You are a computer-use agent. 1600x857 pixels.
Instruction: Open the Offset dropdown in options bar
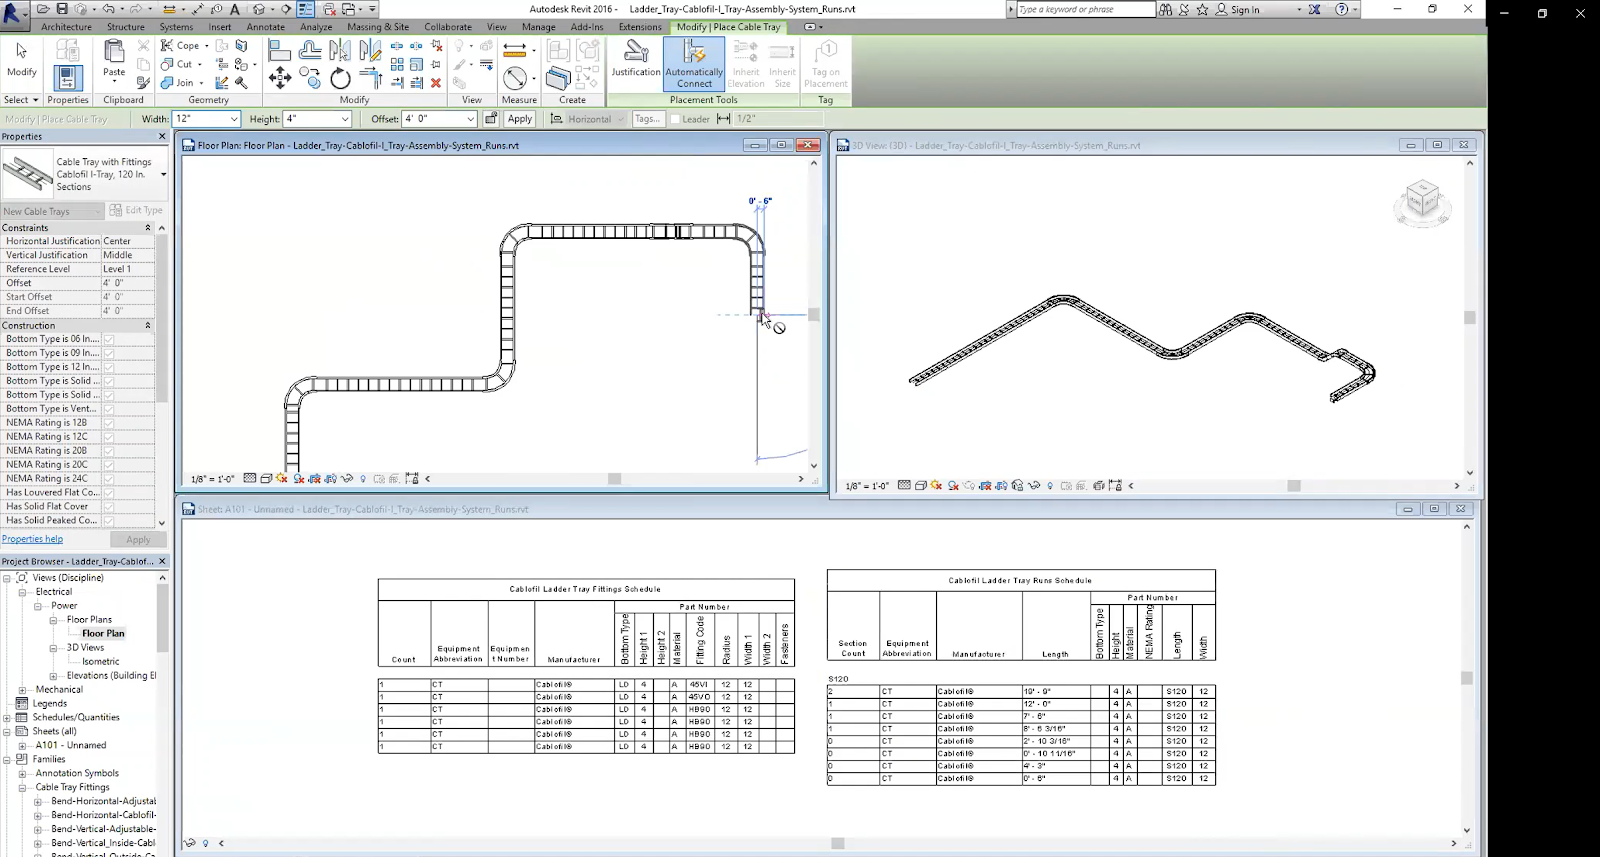470,119
